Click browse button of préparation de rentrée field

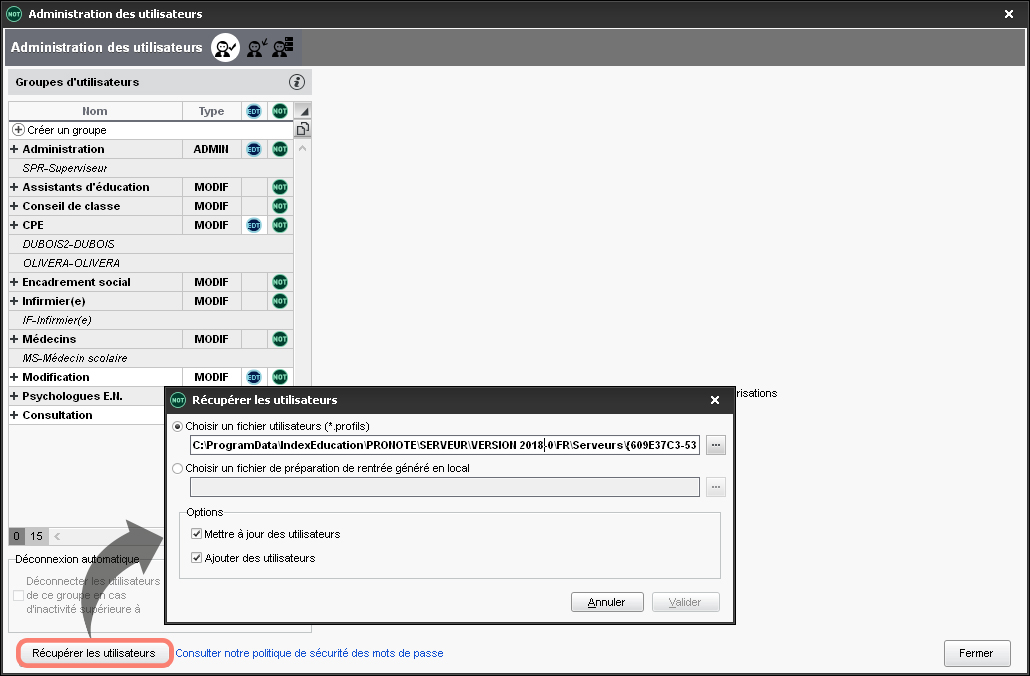716,487
